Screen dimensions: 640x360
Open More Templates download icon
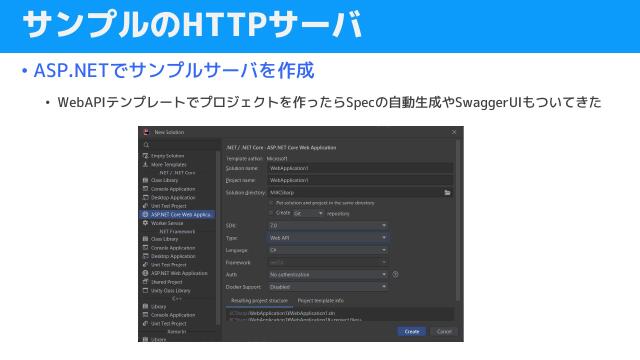[145, 164]
